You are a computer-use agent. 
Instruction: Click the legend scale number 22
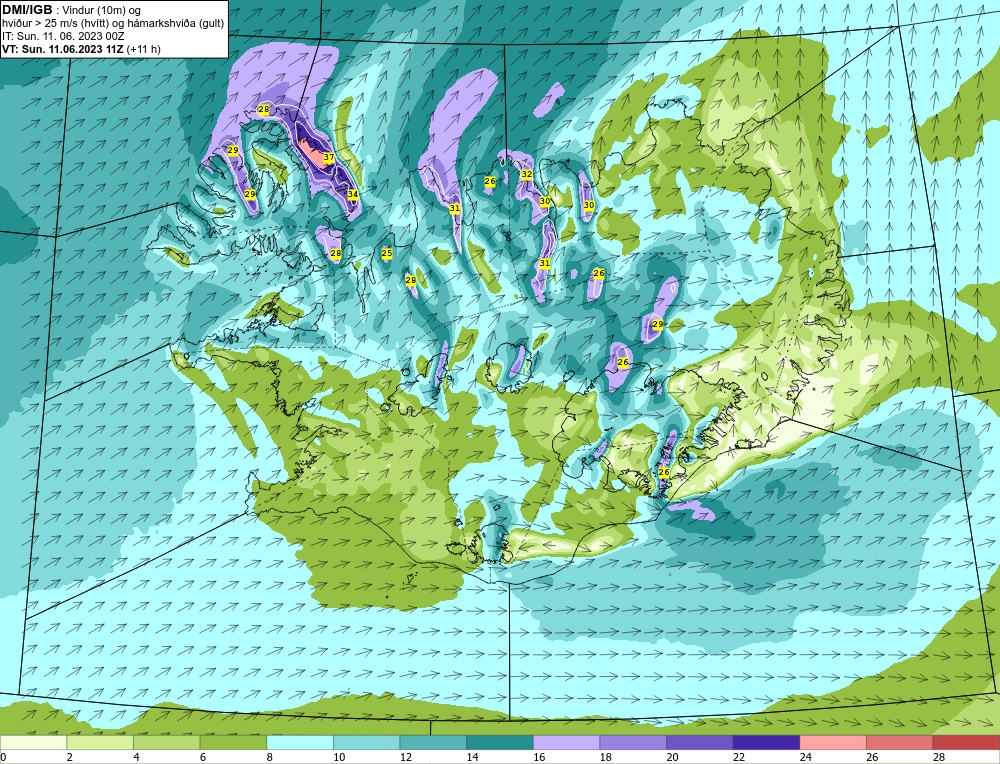pos(739,757)
